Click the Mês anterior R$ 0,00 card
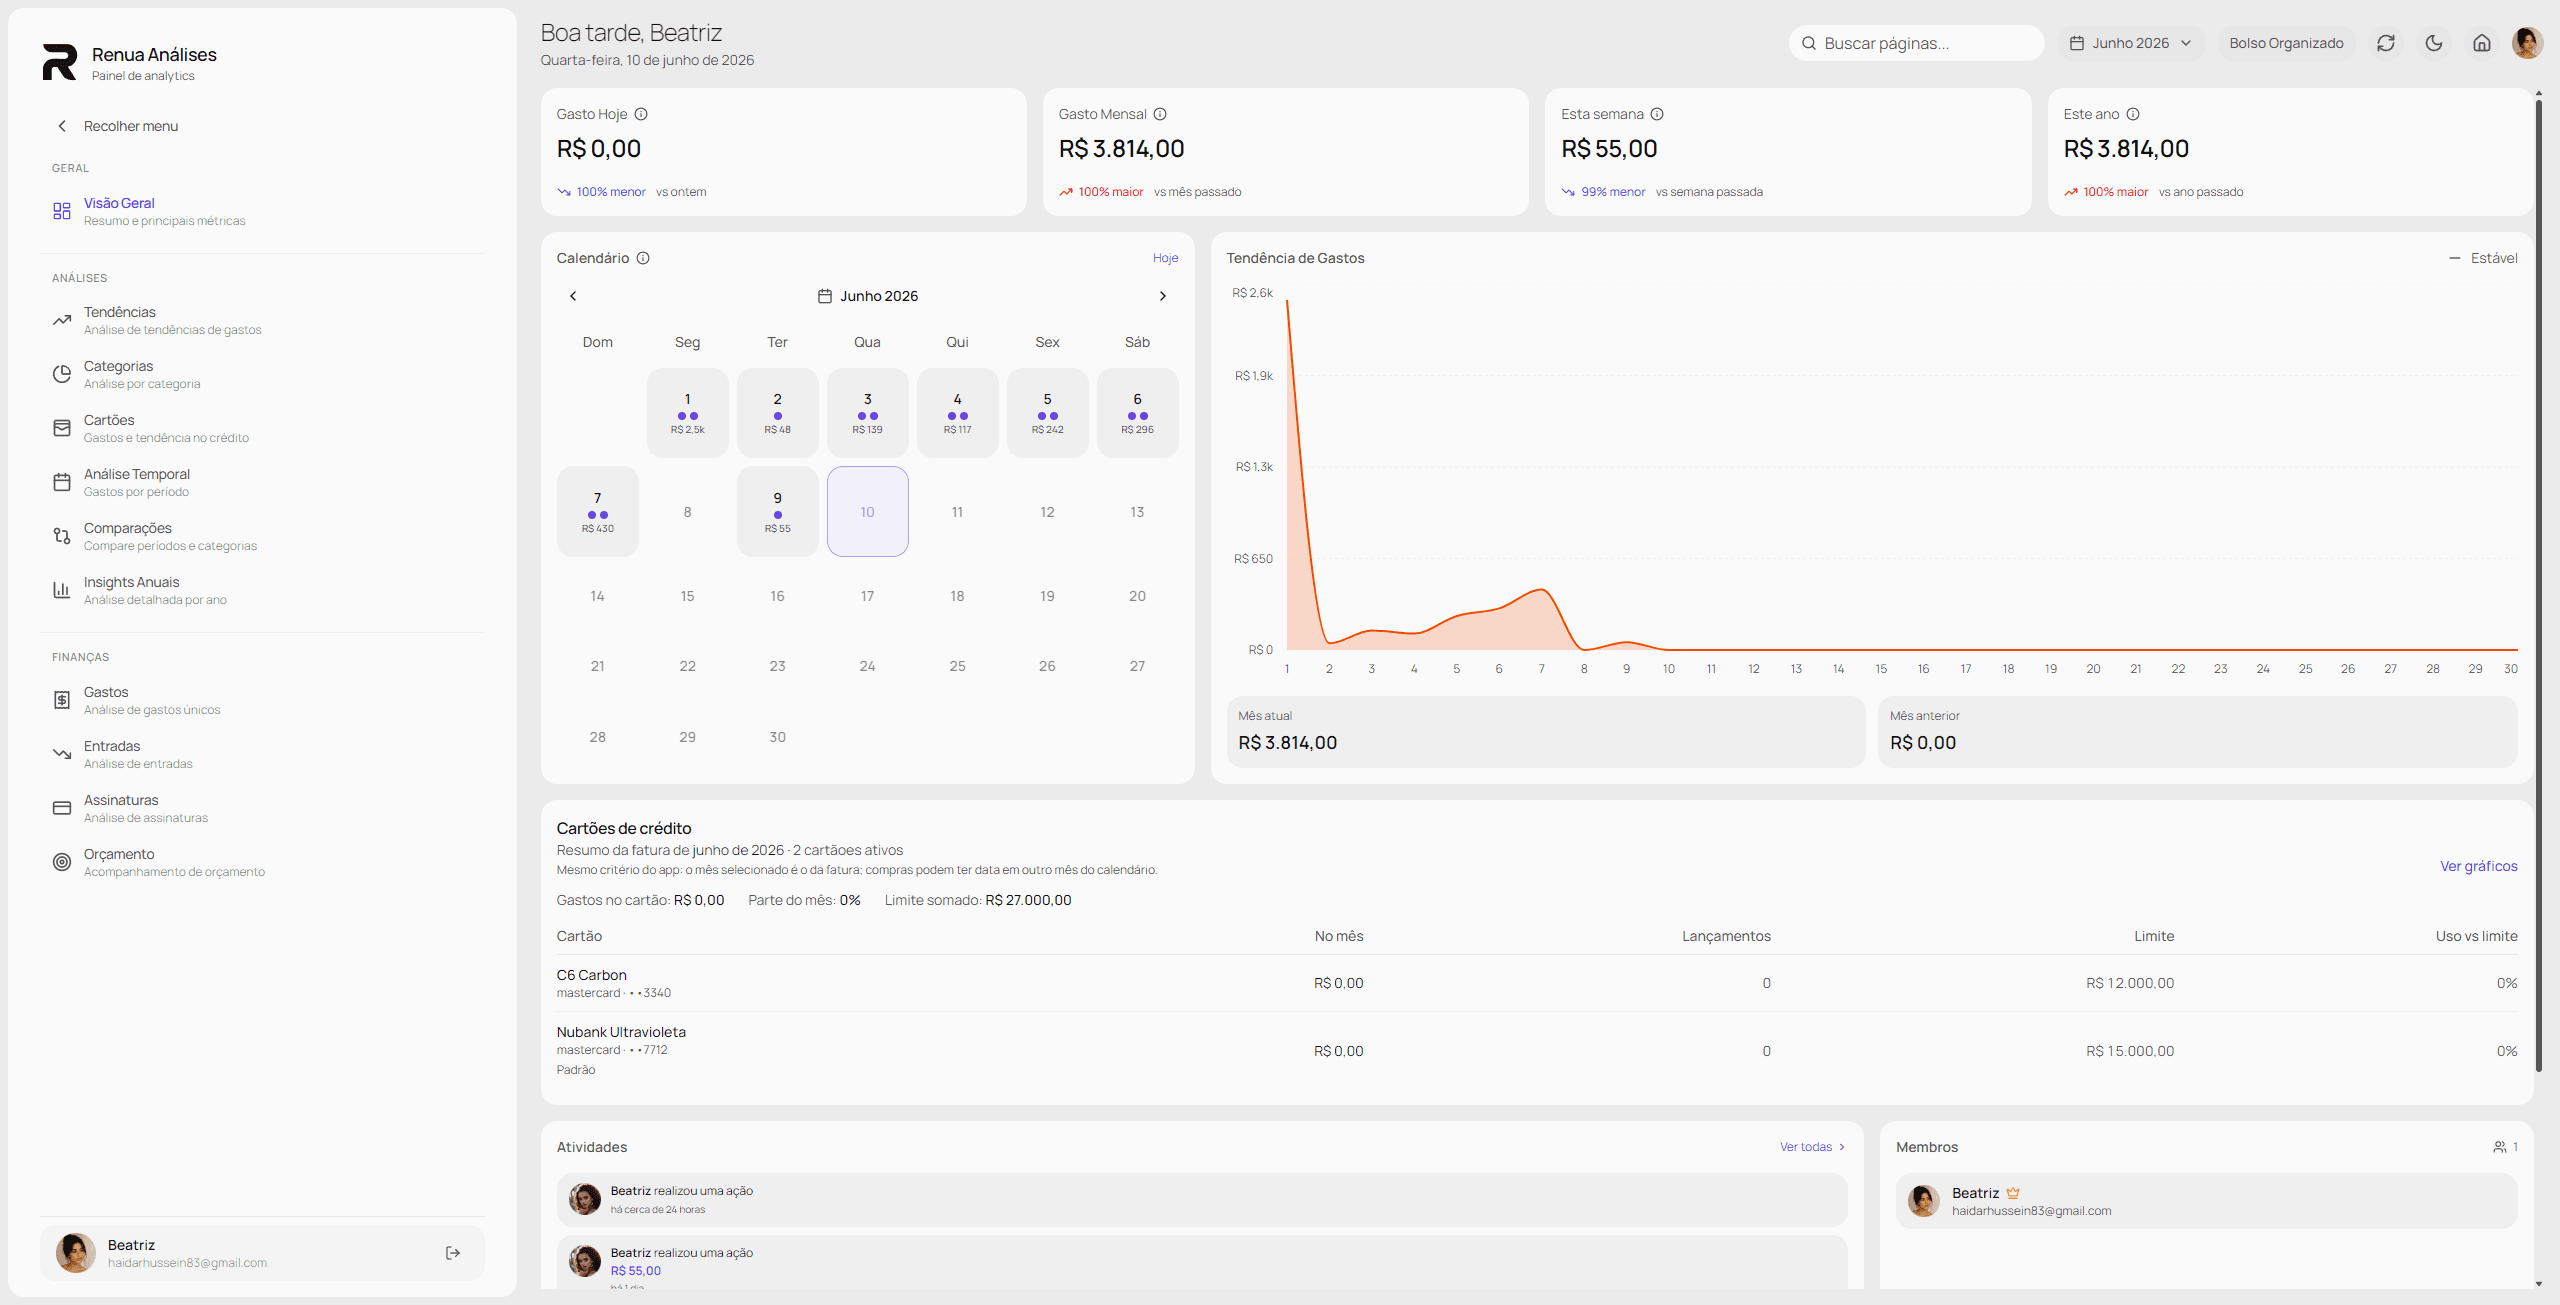 click(2198, 732)
